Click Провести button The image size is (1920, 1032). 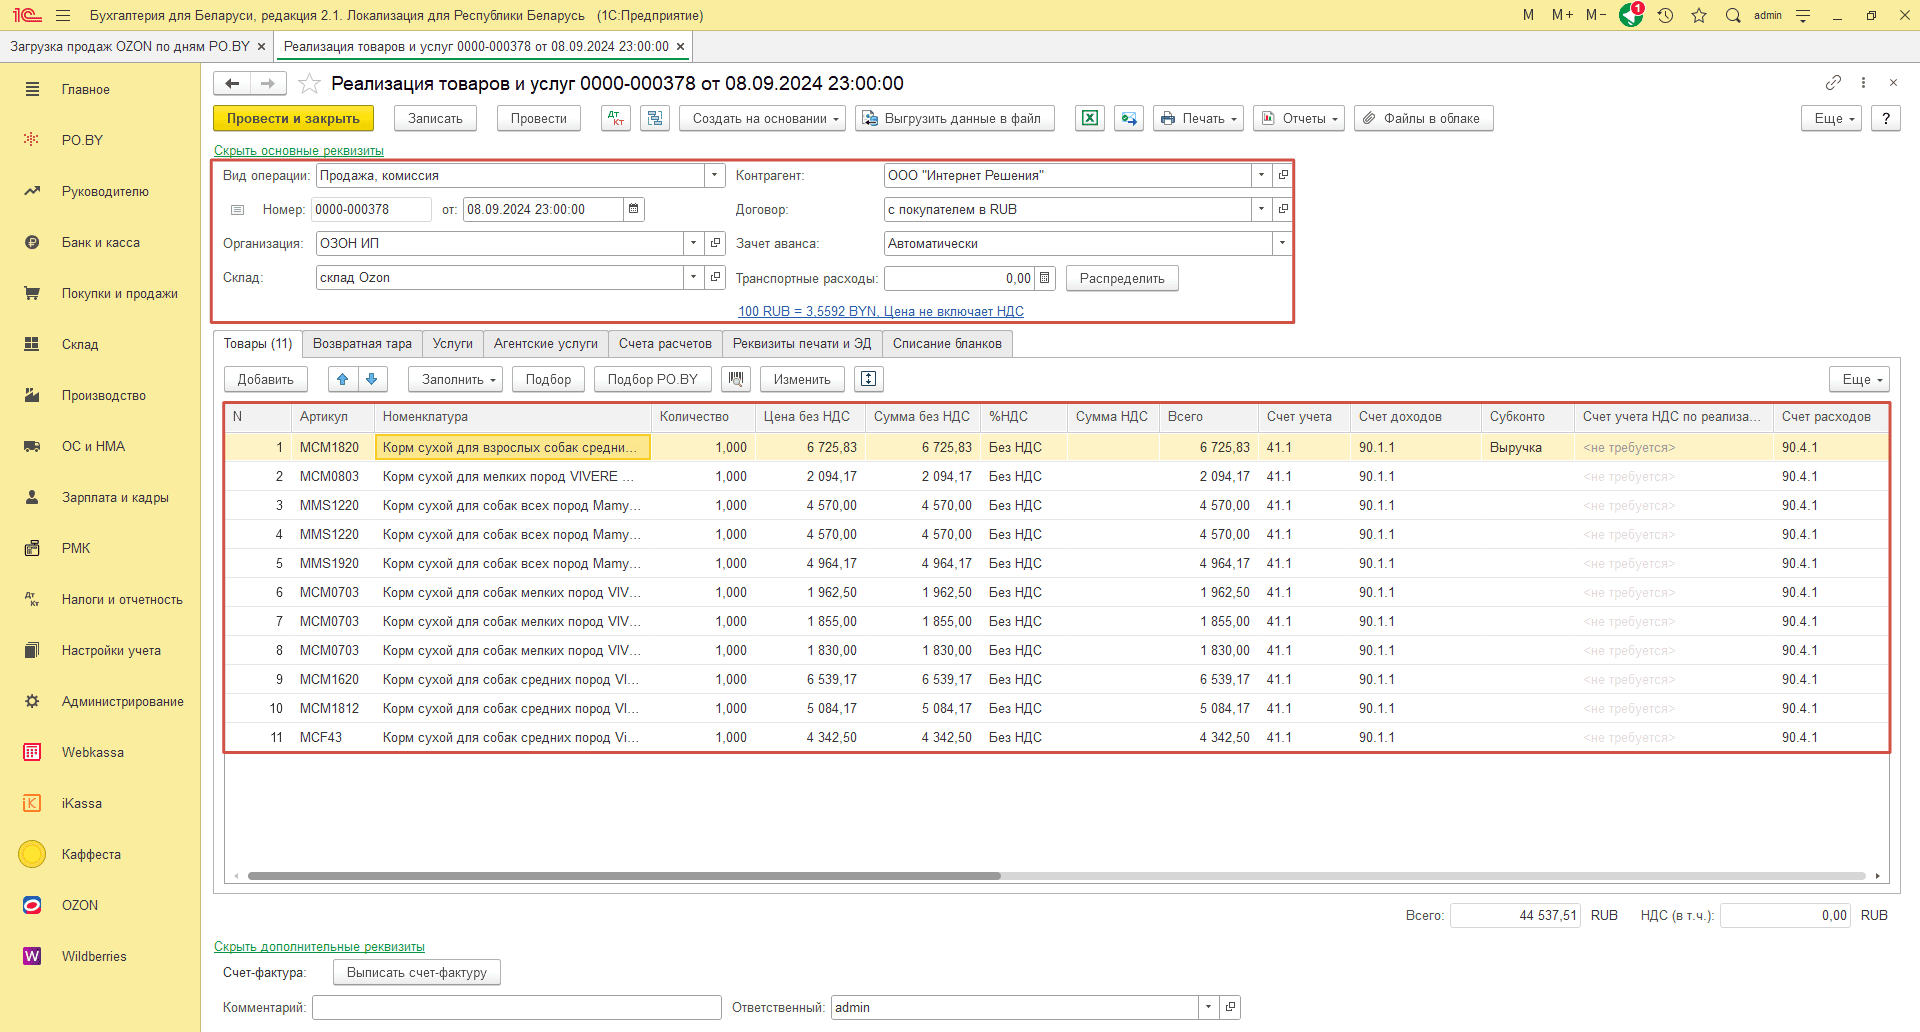[x=539, y=118]
